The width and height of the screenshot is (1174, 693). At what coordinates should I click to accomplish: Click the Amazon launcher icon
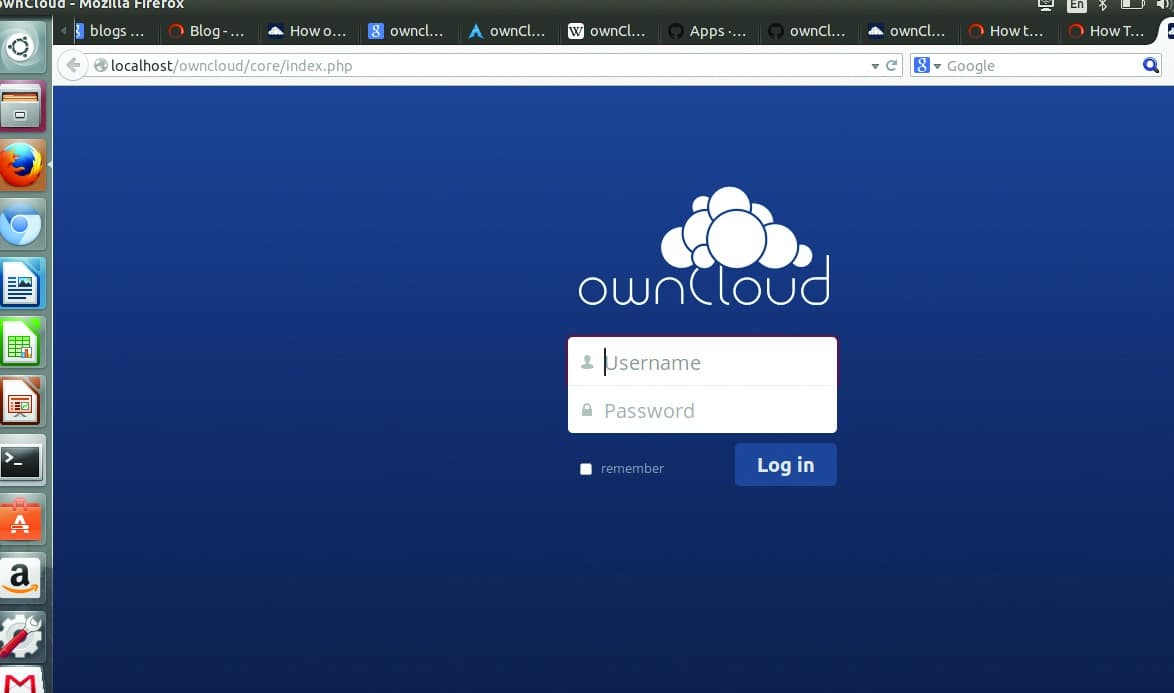pos(21,577)
